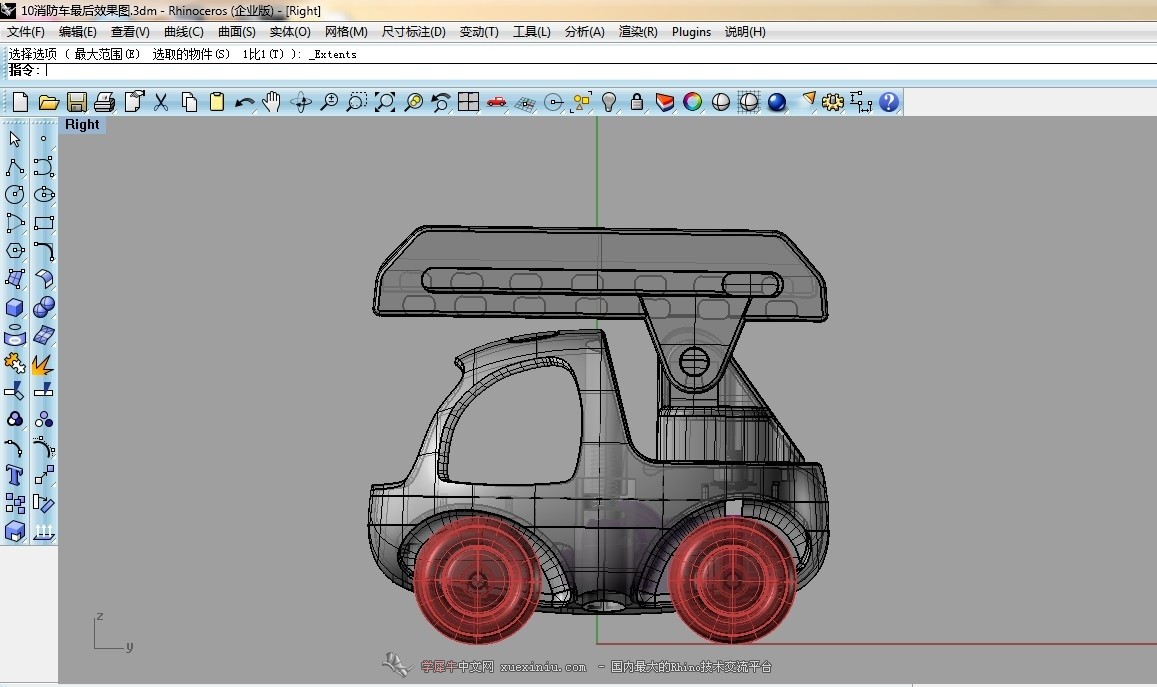Click the Print icon
Viewport: 1157px width, 687px height.
coord(105,102)
